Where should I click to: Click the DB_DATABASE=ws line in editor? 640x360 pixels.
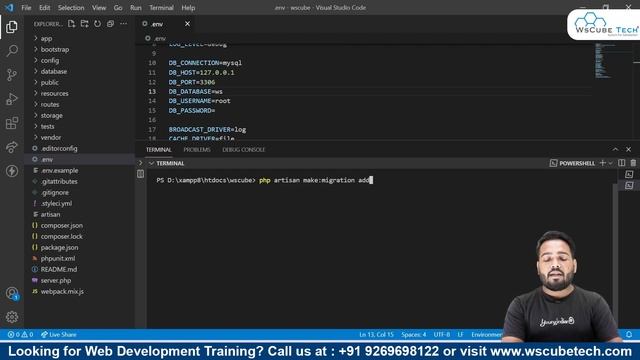click(196, 91)
